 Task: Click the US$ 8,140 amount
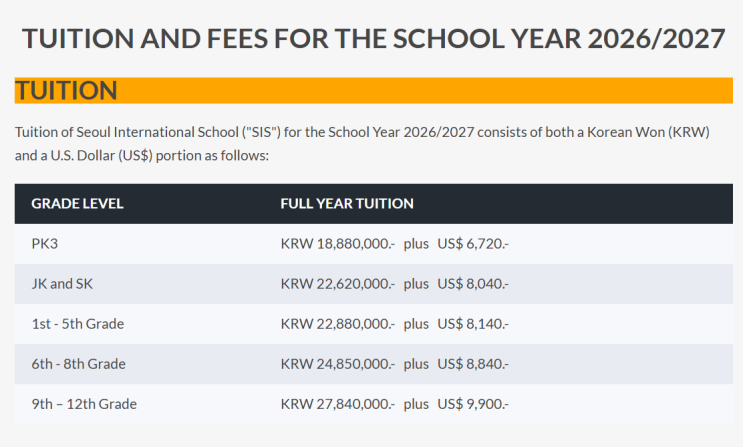point(473,323)
